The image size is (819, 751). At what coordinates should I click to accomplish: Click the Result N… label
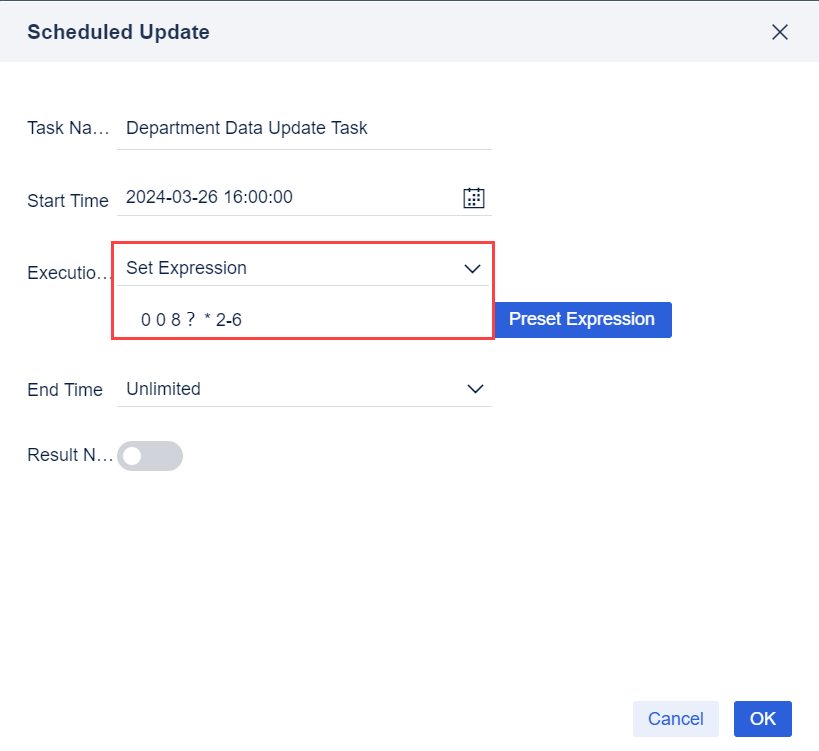(x=67, y=456)
